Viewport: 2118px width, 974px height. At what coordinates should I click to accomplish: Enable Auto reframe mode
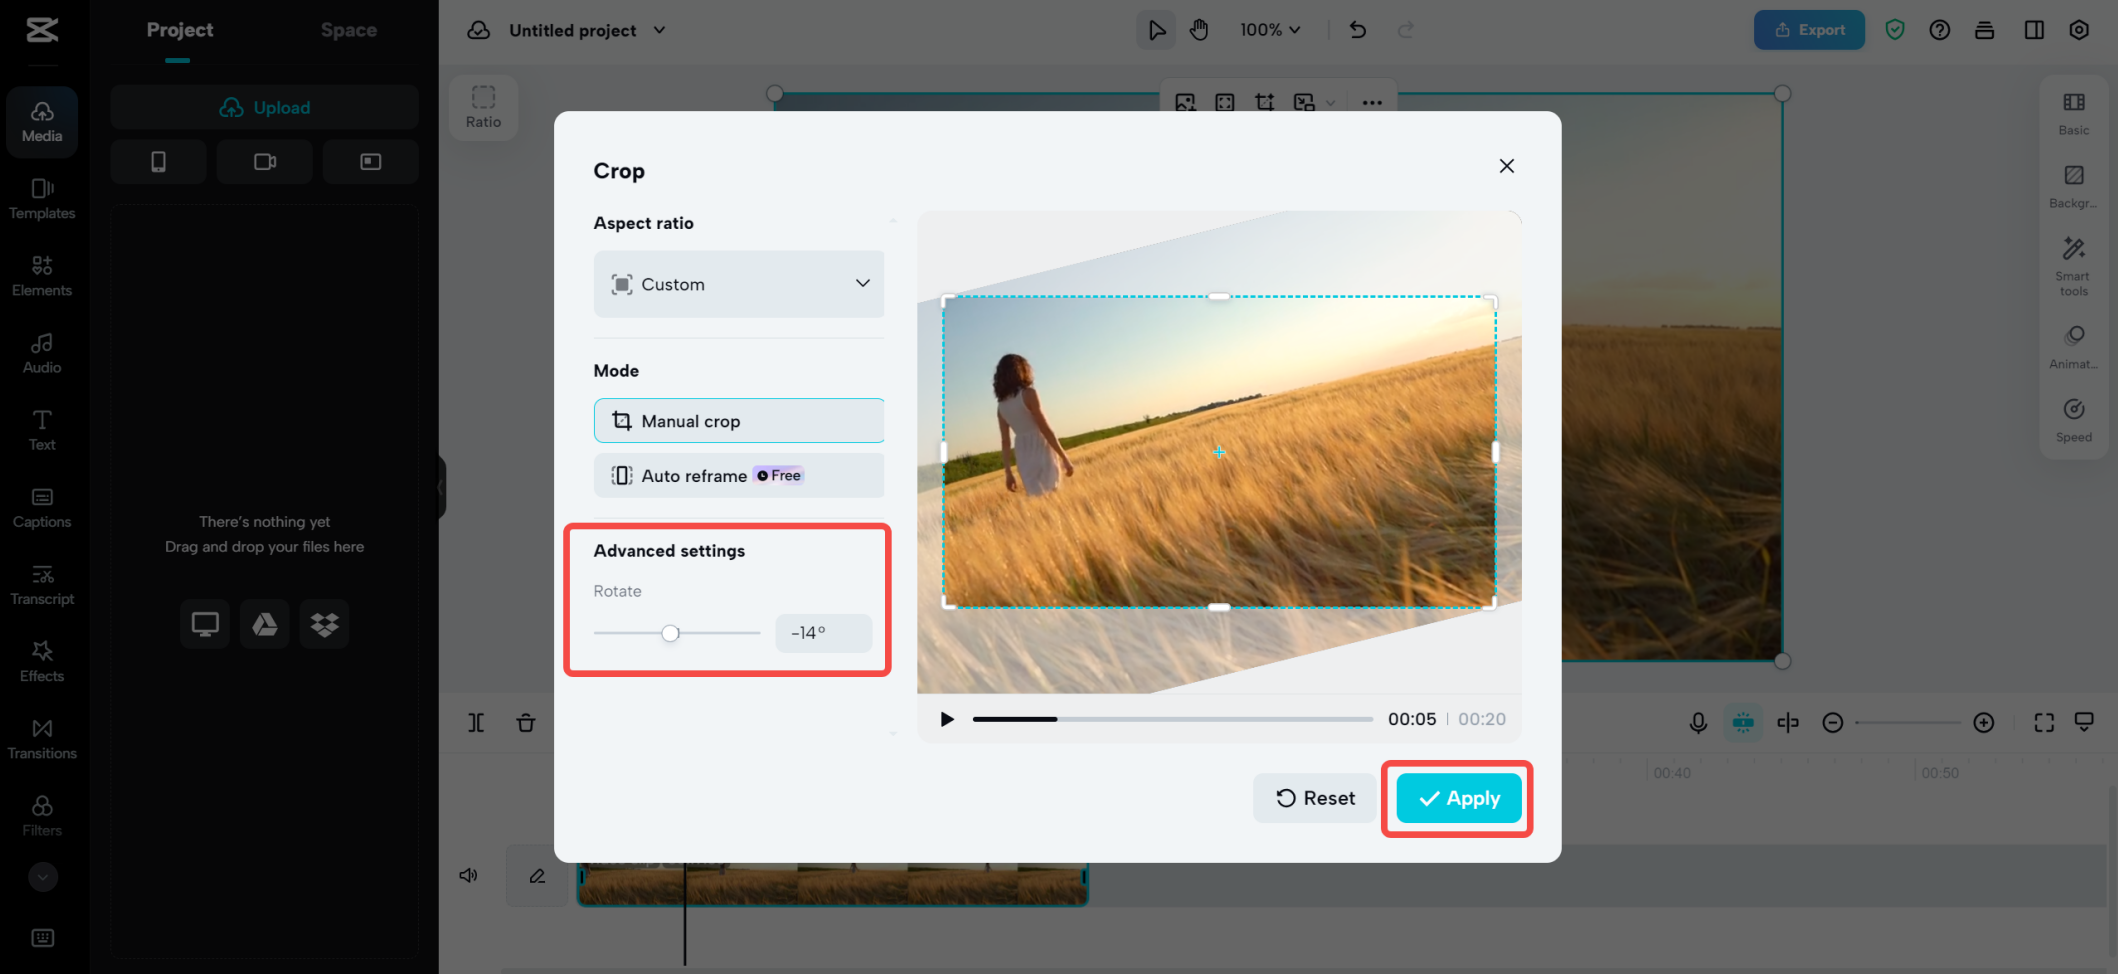point(738,475)
